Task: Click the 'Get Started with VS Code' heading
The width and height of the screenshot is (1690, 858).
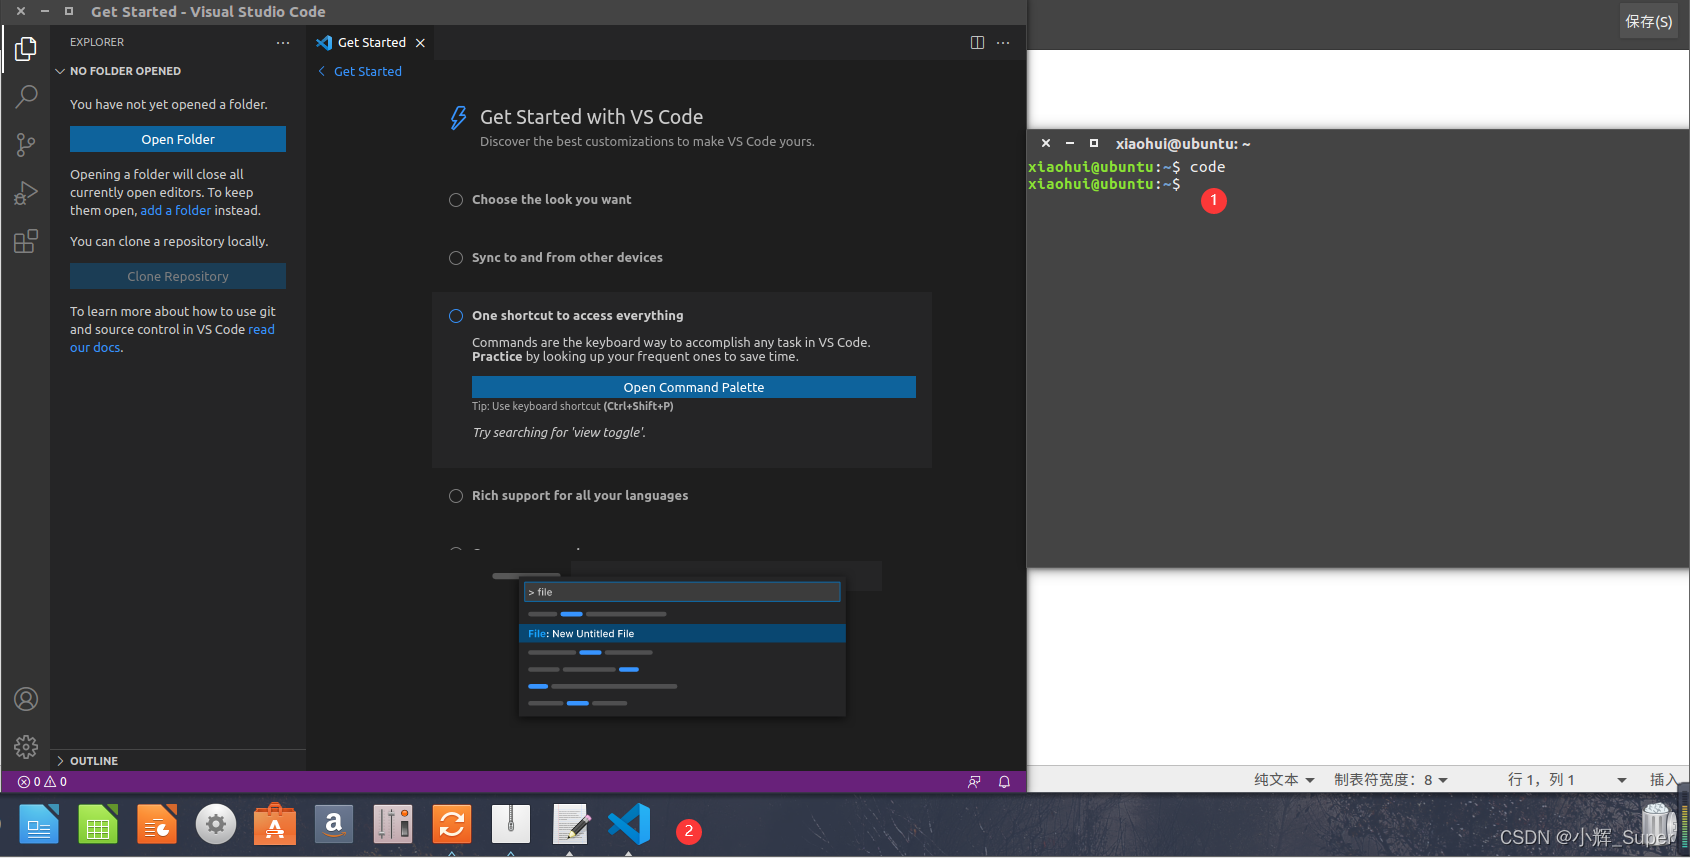Action: (x=591, y=117)
